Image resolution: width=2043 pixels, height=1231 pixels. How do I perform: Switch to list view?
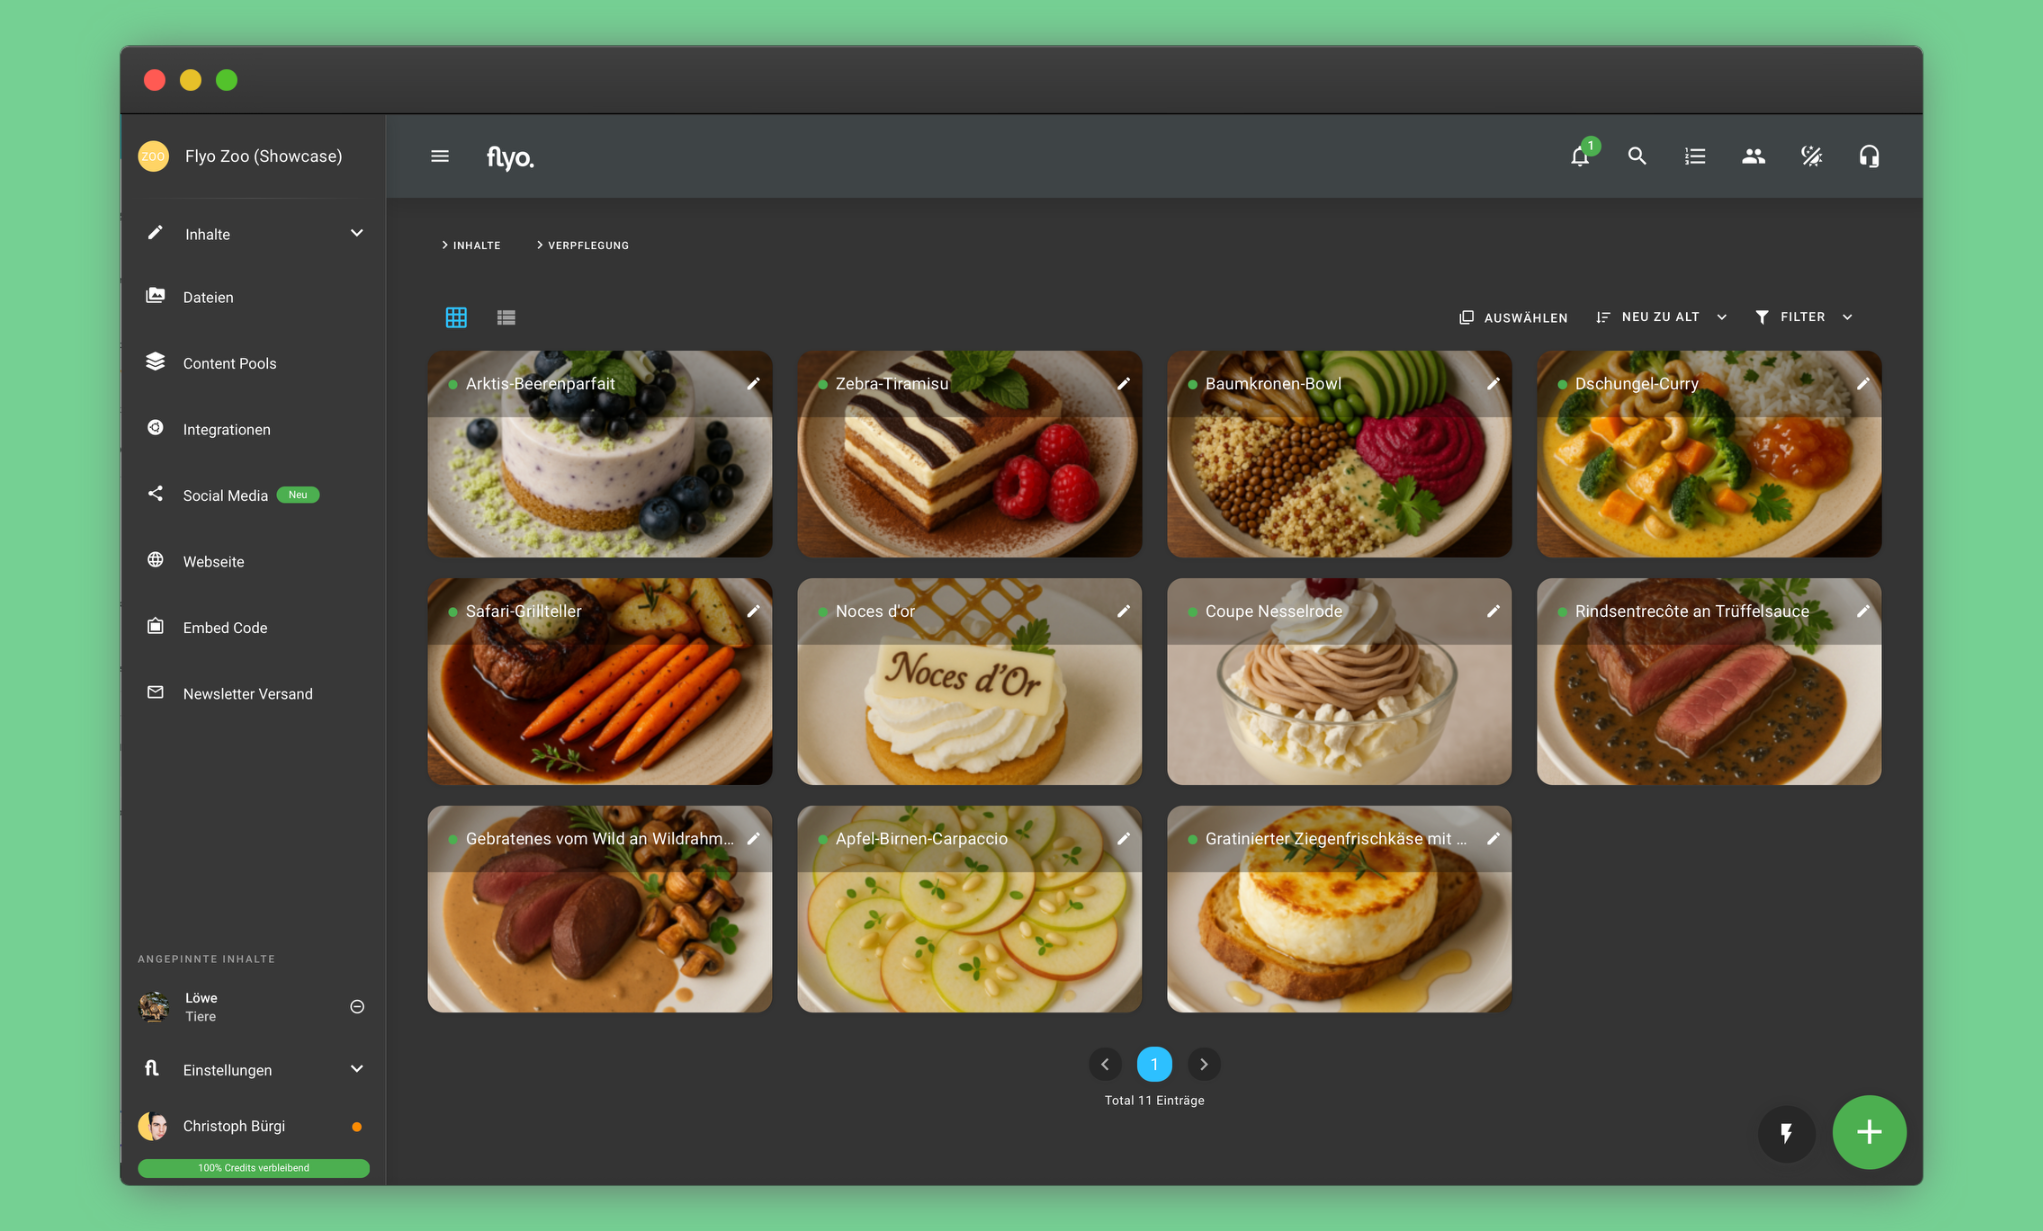click(x=506, y=317)
